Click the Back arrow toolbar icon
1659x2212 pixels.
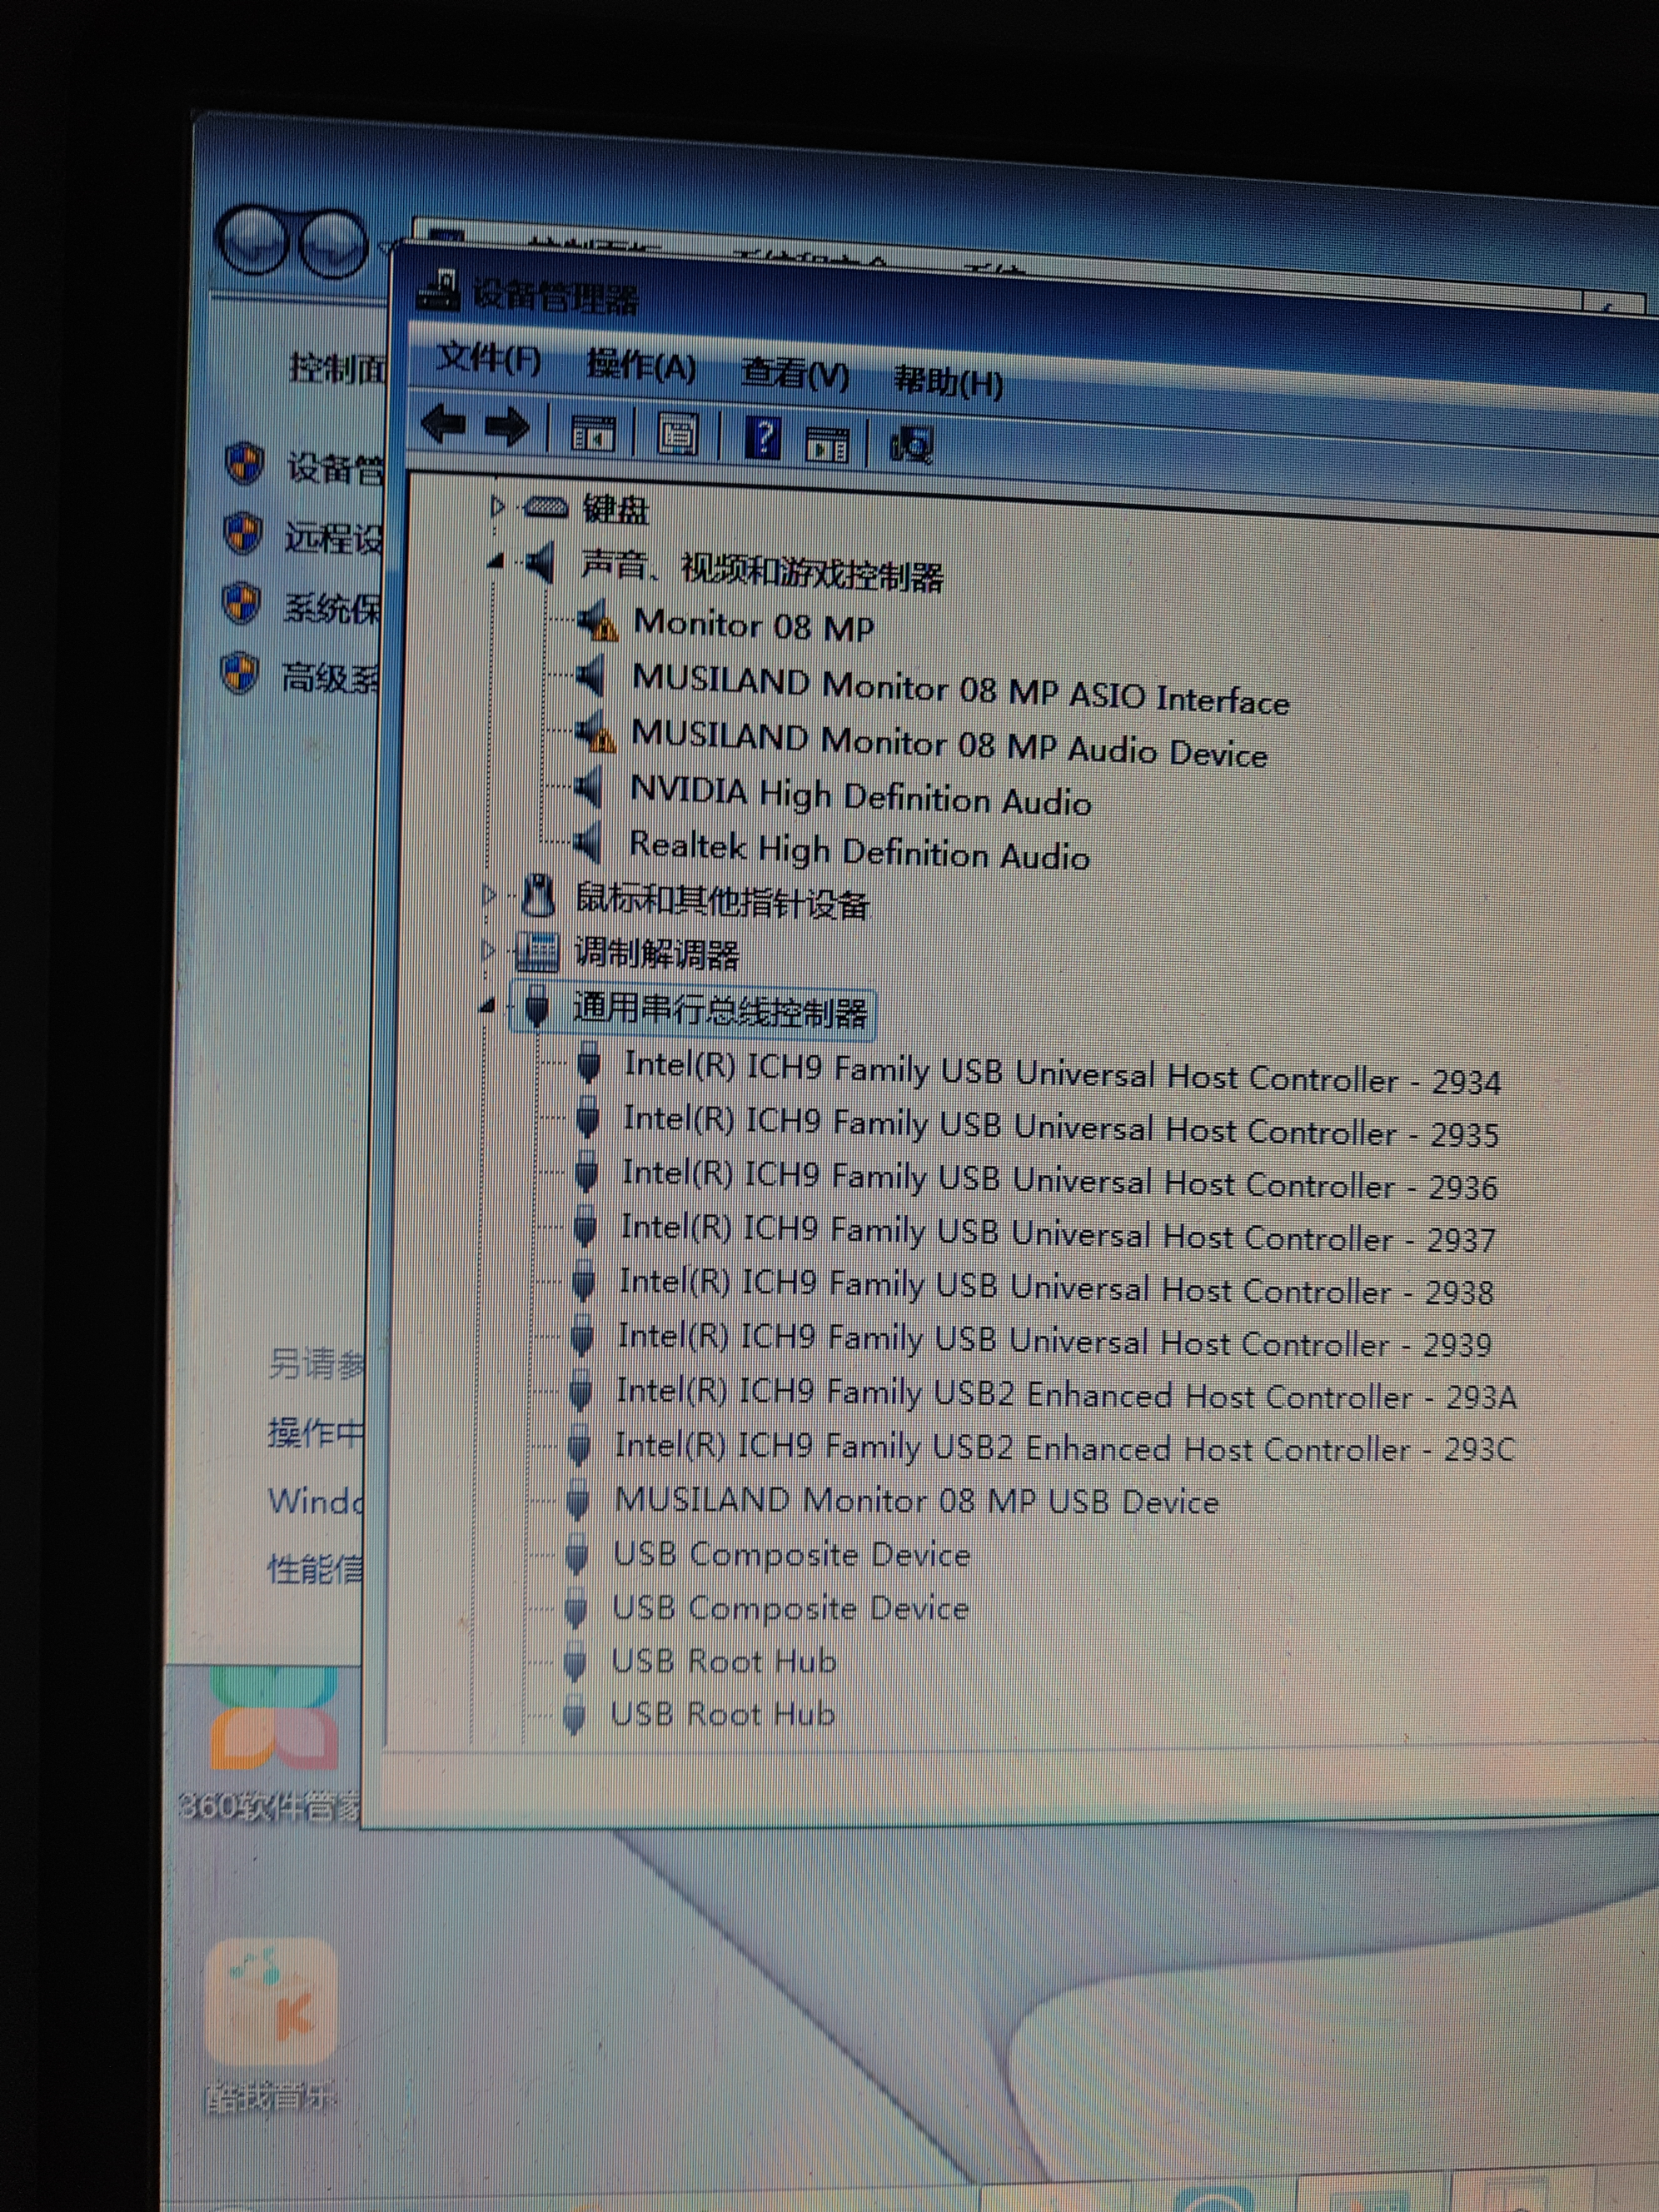pyautogui.click(x=444, y=425)
